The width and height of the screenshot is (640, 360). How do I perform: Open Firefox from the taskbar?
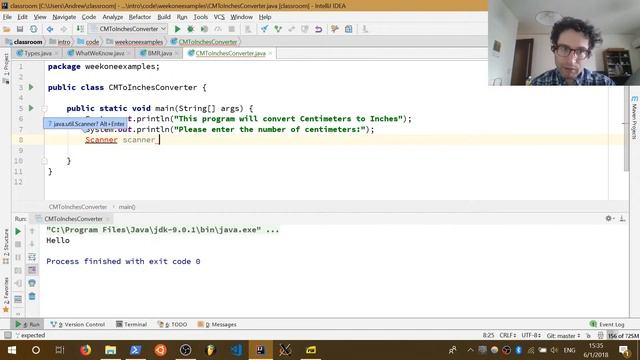[x=85, y=350]
